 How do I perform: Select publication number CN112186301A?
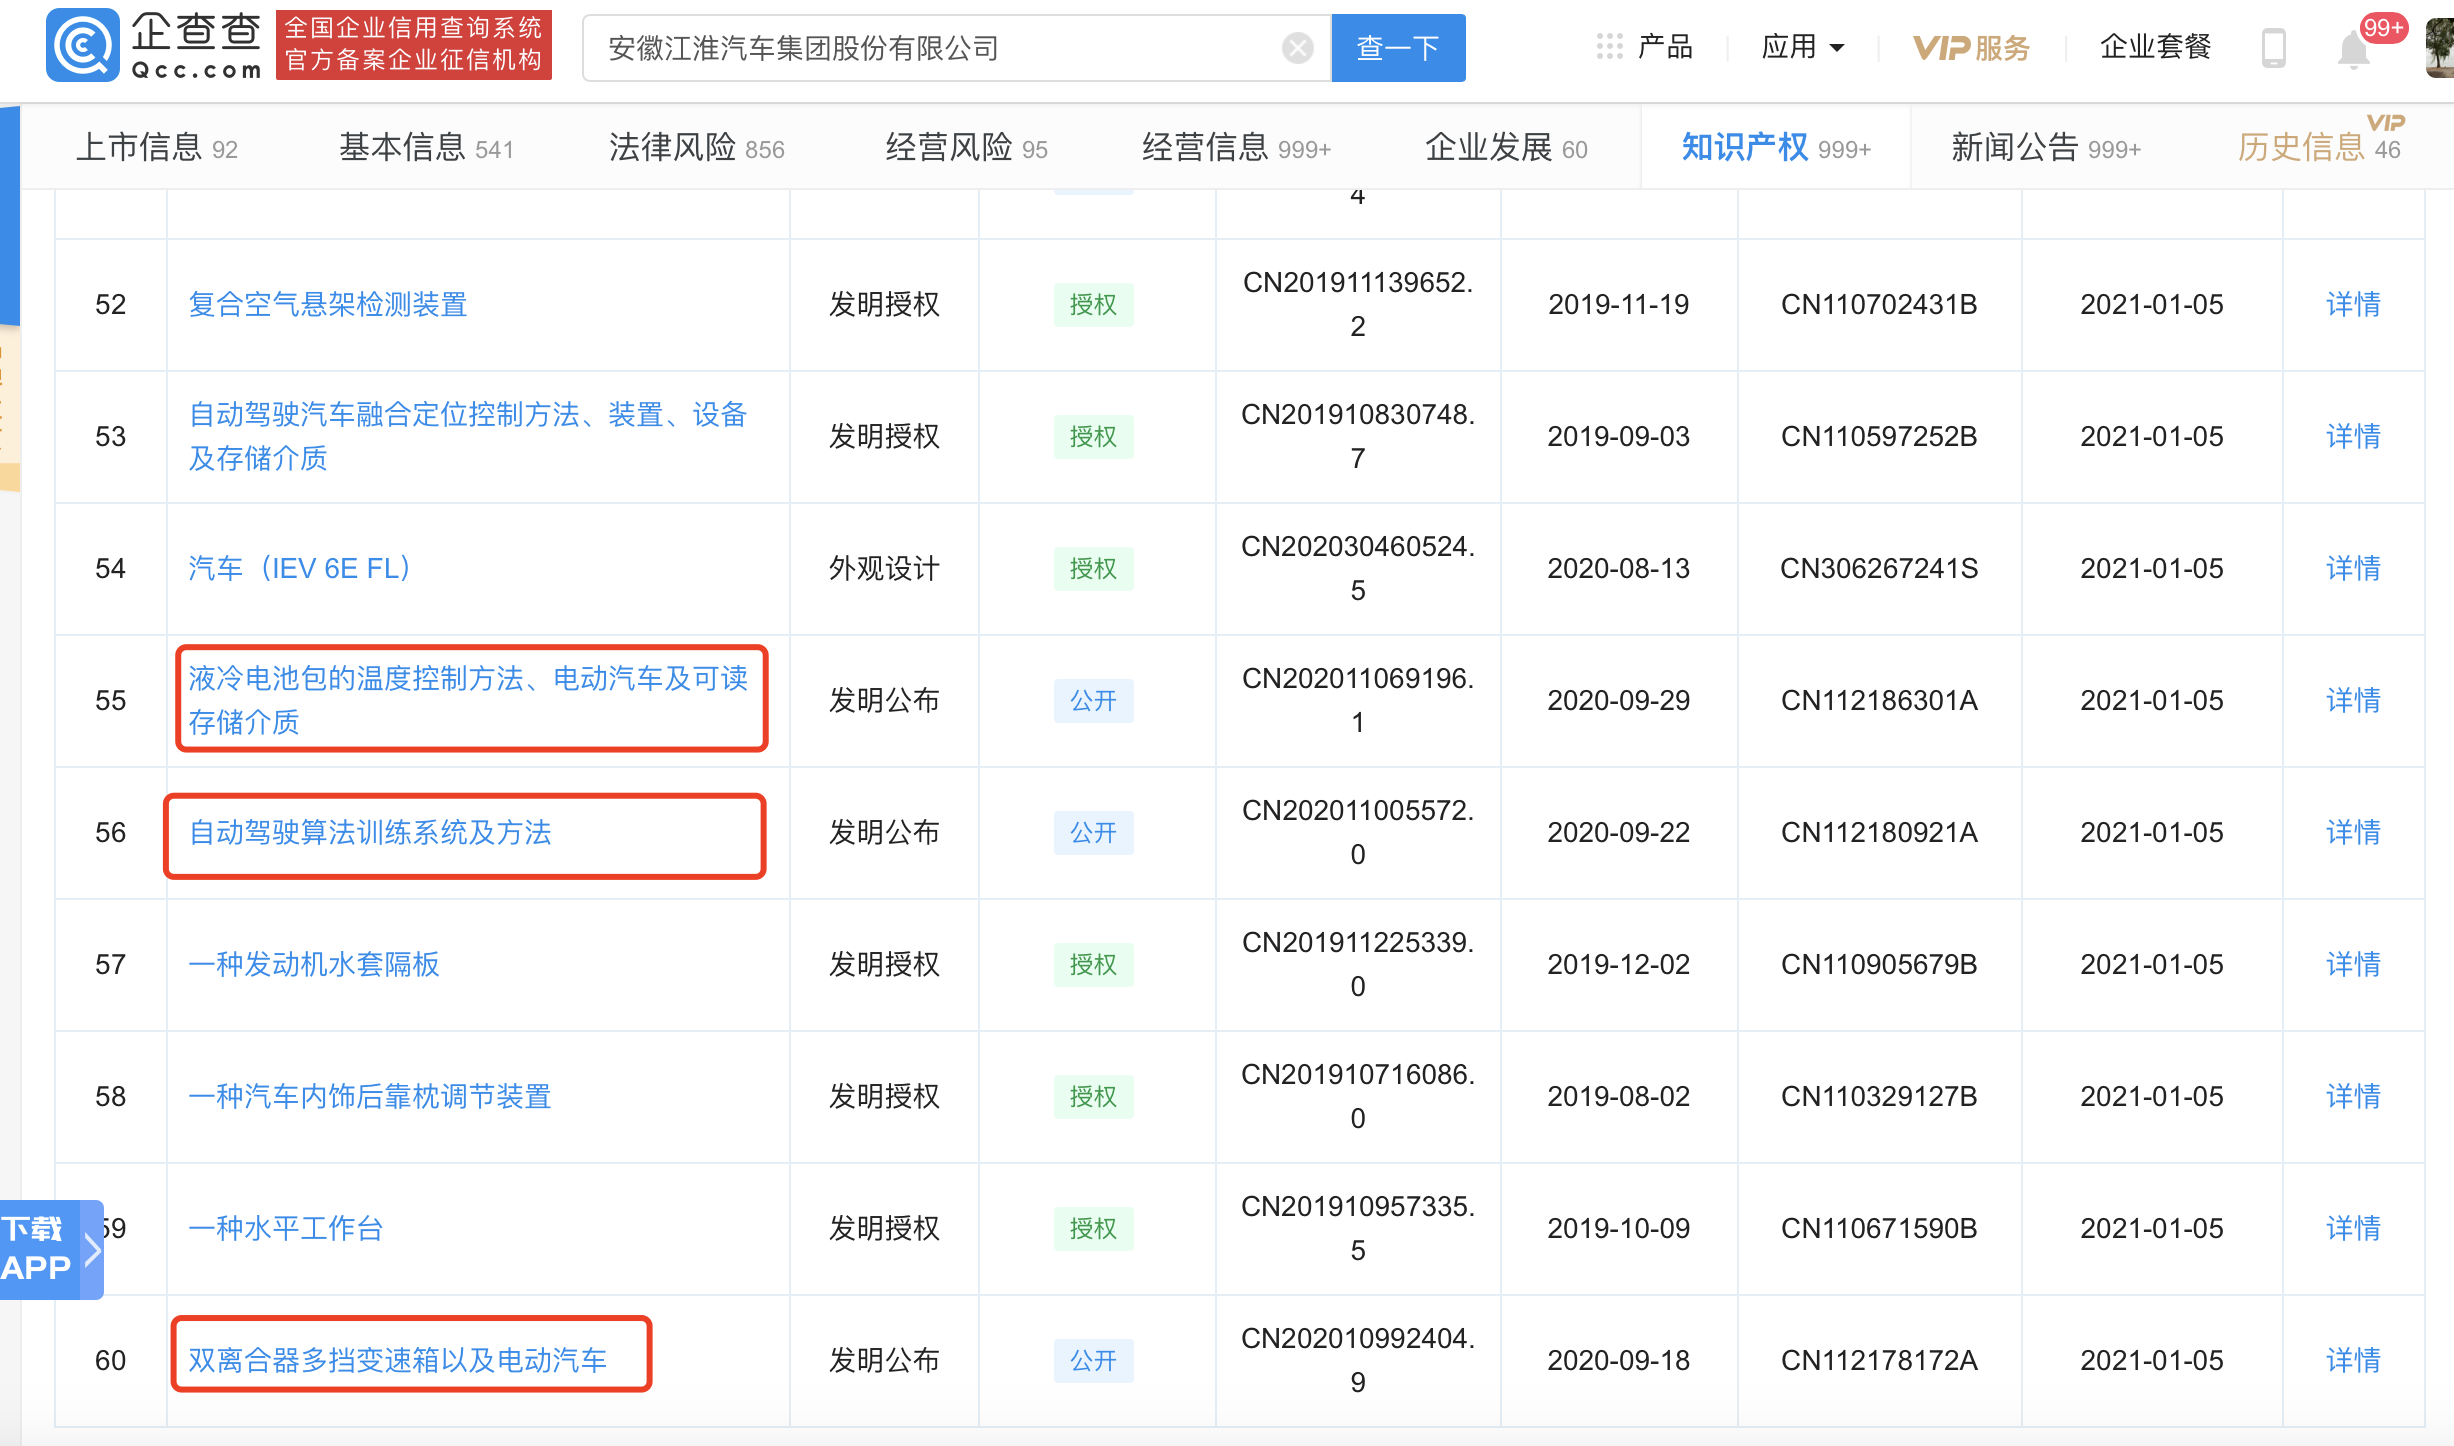coord(1879,700)
